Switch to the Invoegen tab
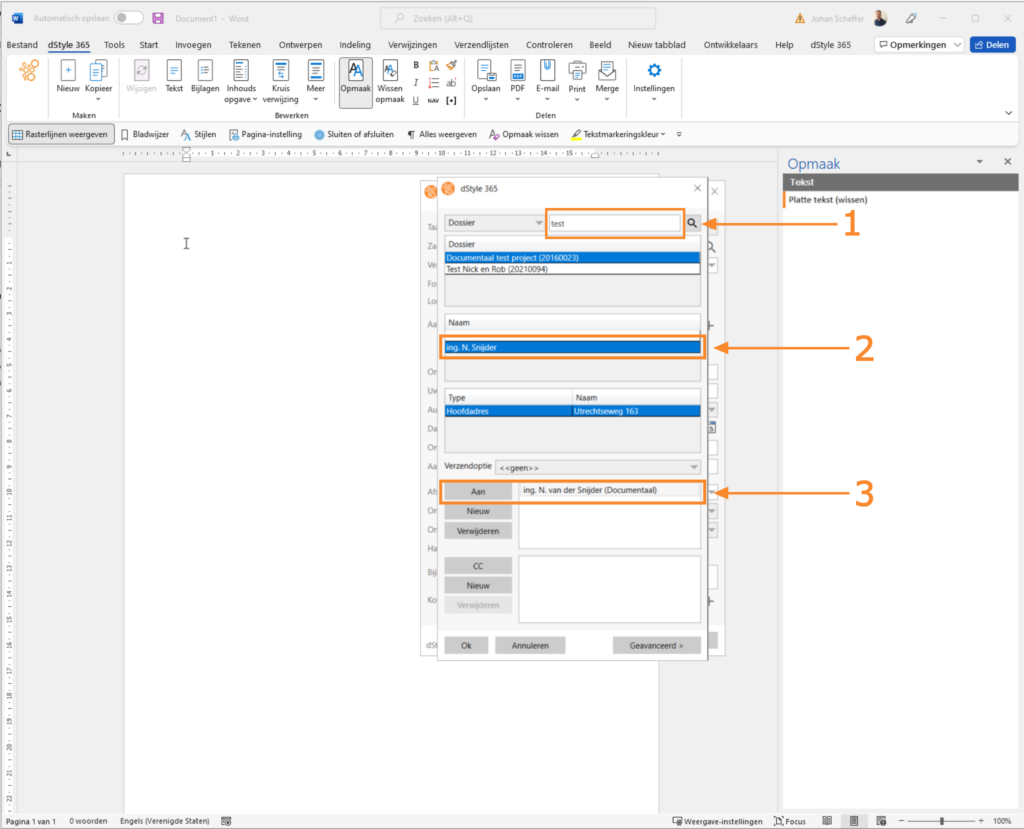The image size is (1024, 829). [193, 44]
